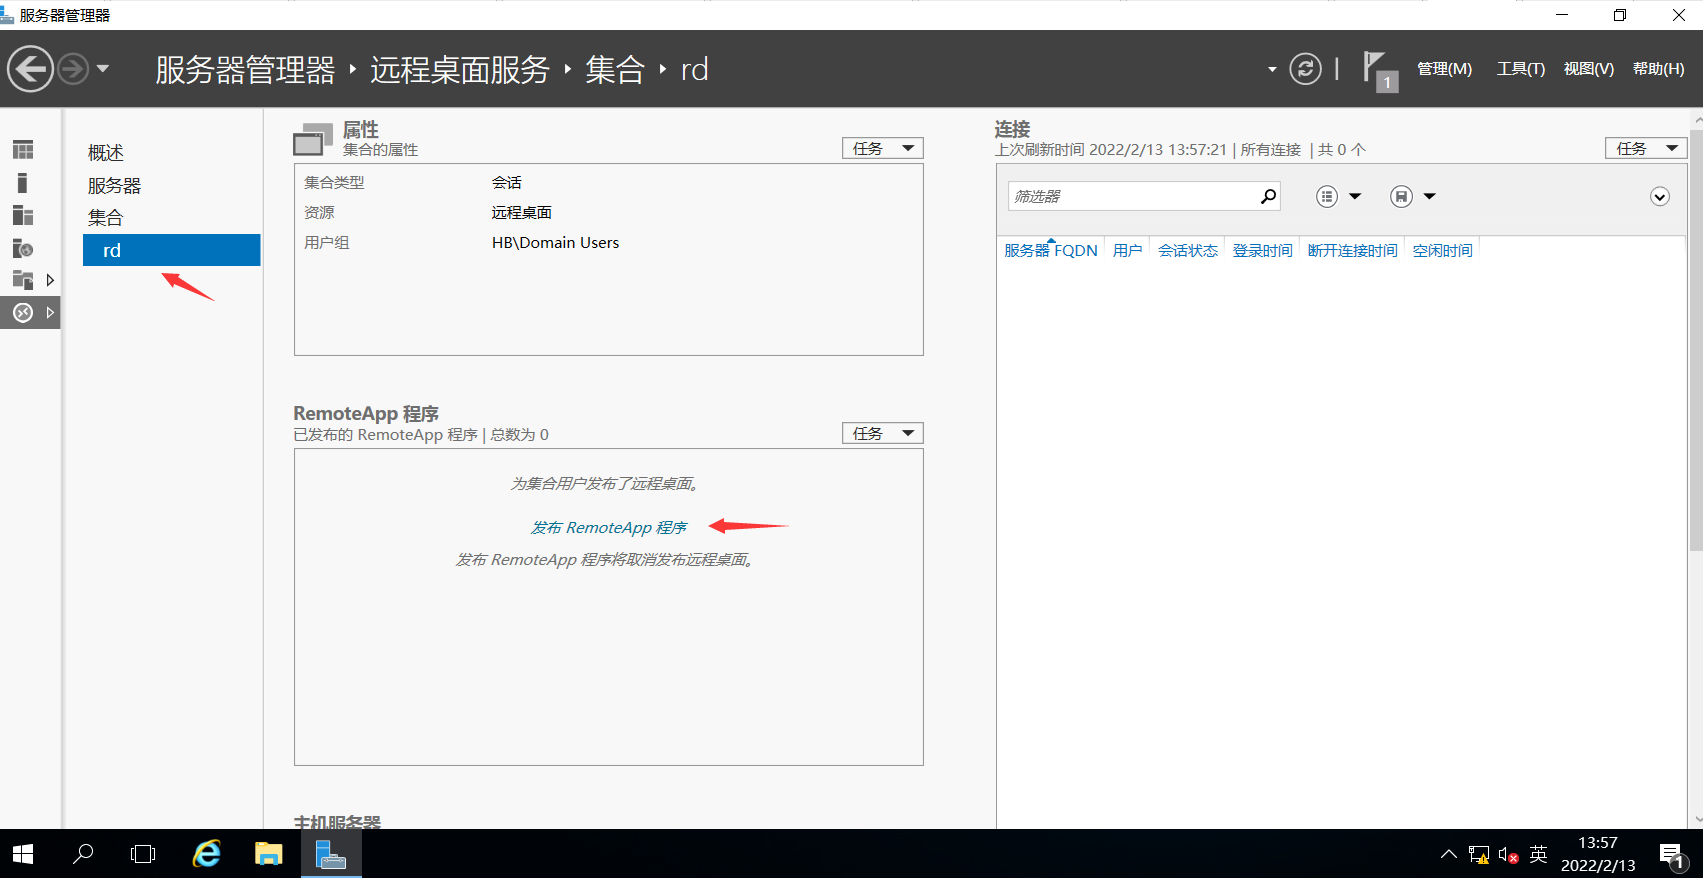Screen dimensions: 1703x878
Task: Sort by 断开连接时间 column header
Action: pyautogui.click(x=1353, y=250)
